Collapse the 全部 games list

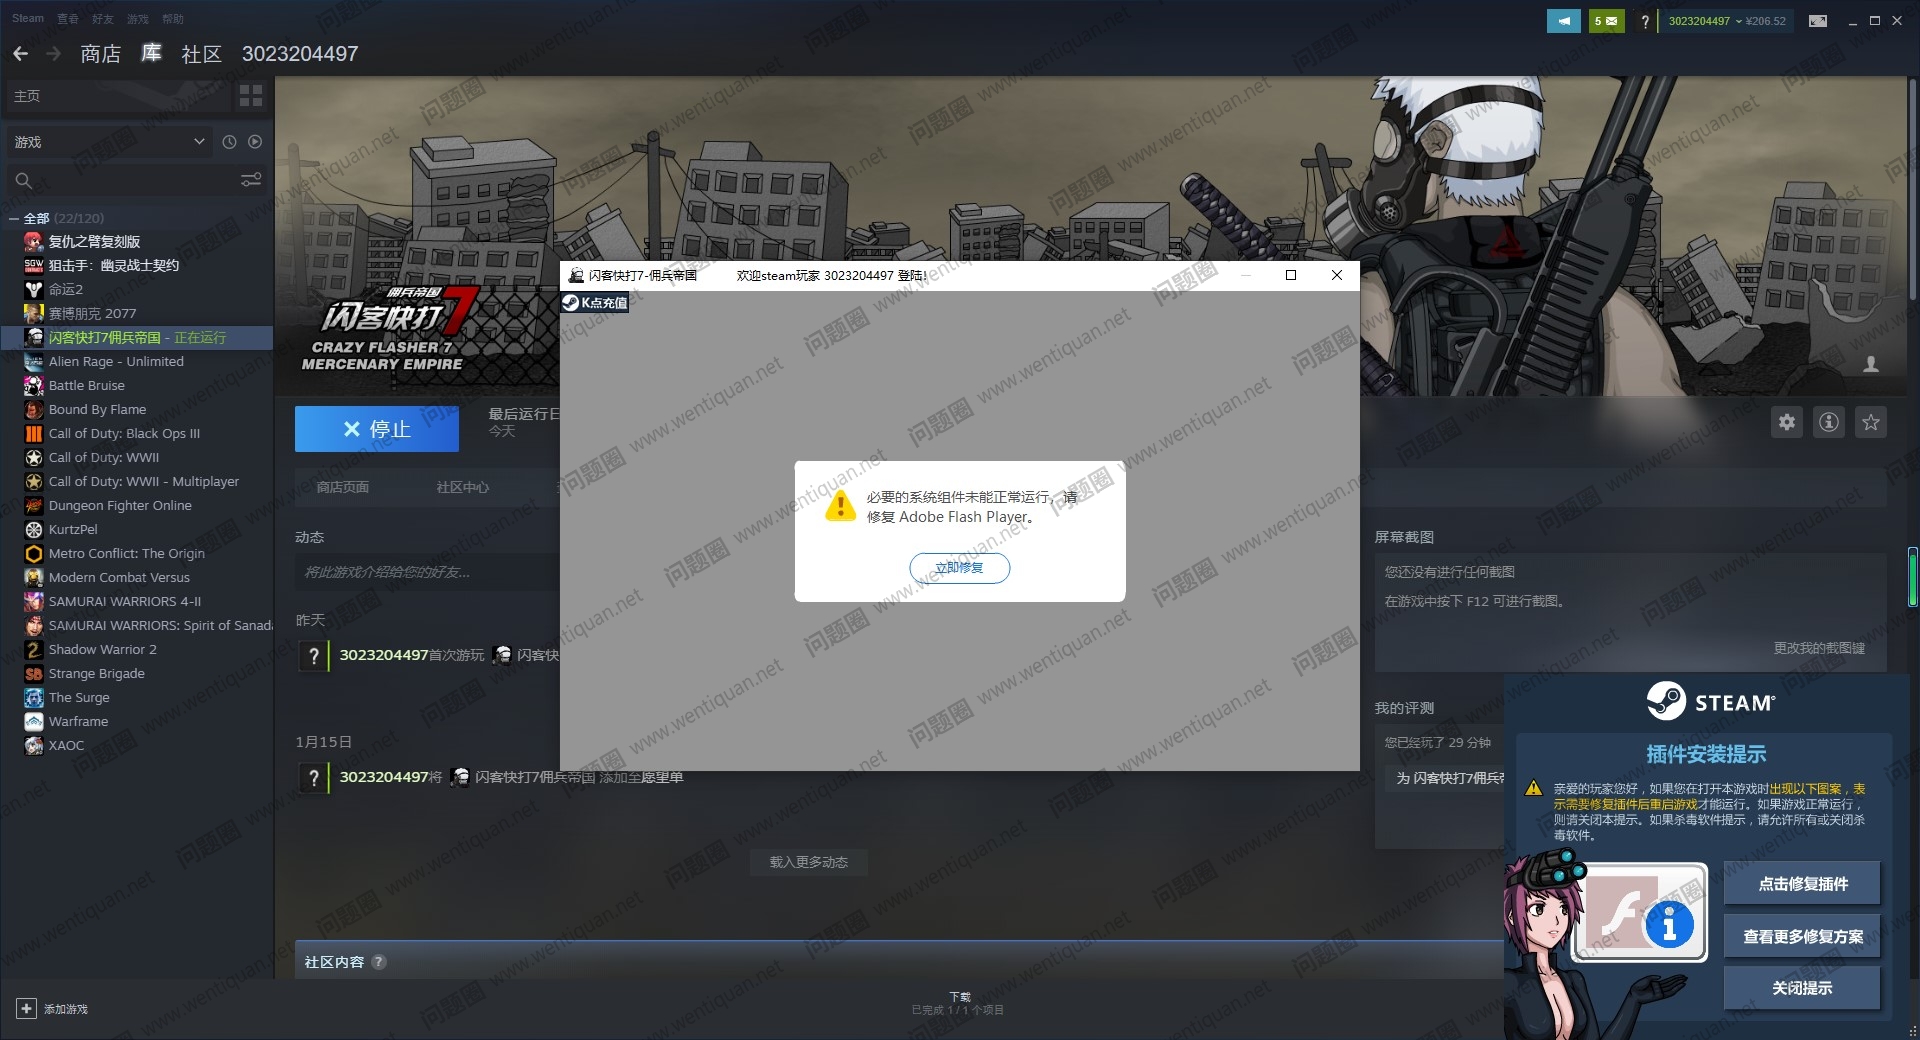coord(14,219)
